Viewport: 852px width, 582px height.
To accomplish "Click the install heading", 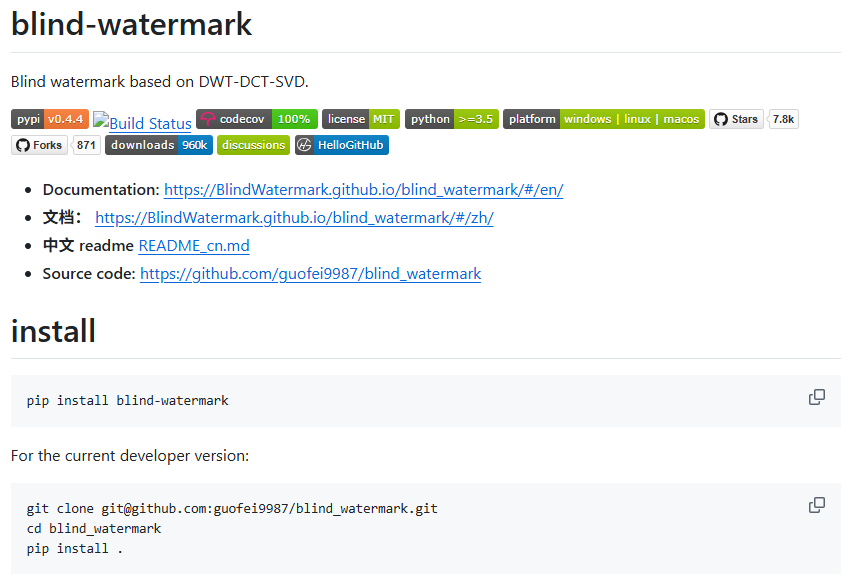I will [x=53, y=331].
